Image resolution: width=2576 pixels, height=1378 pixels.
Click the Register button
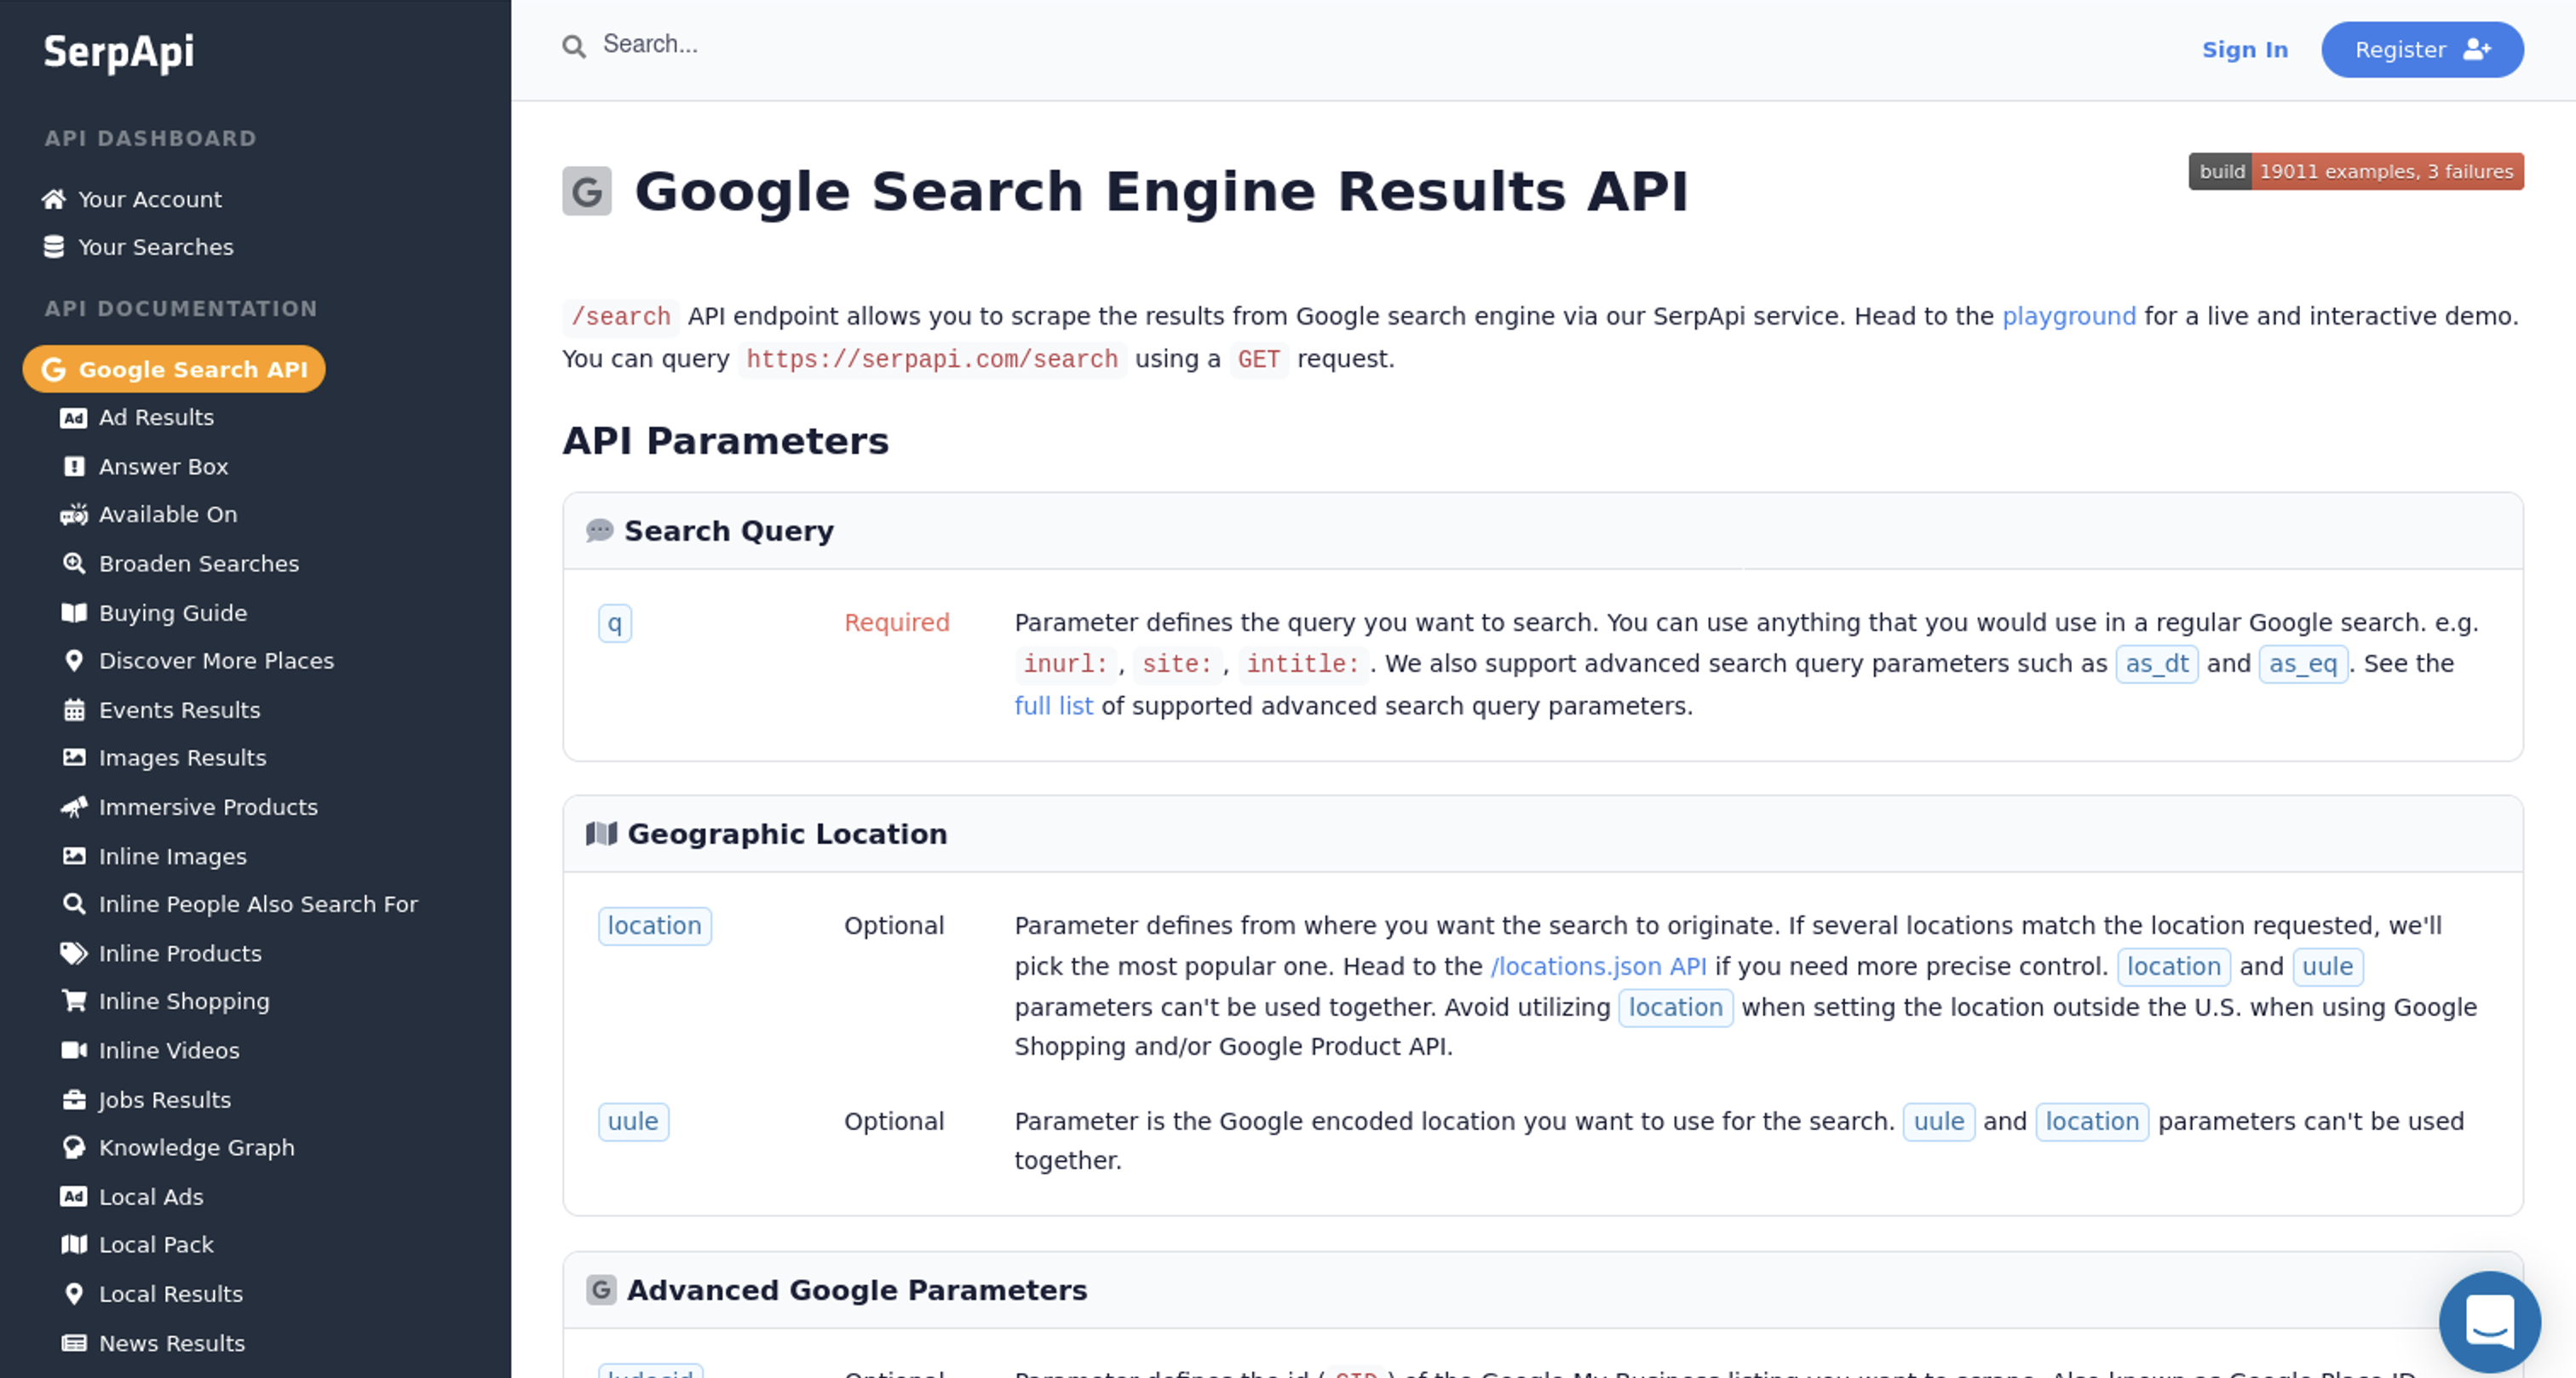tap(2422, 49)
